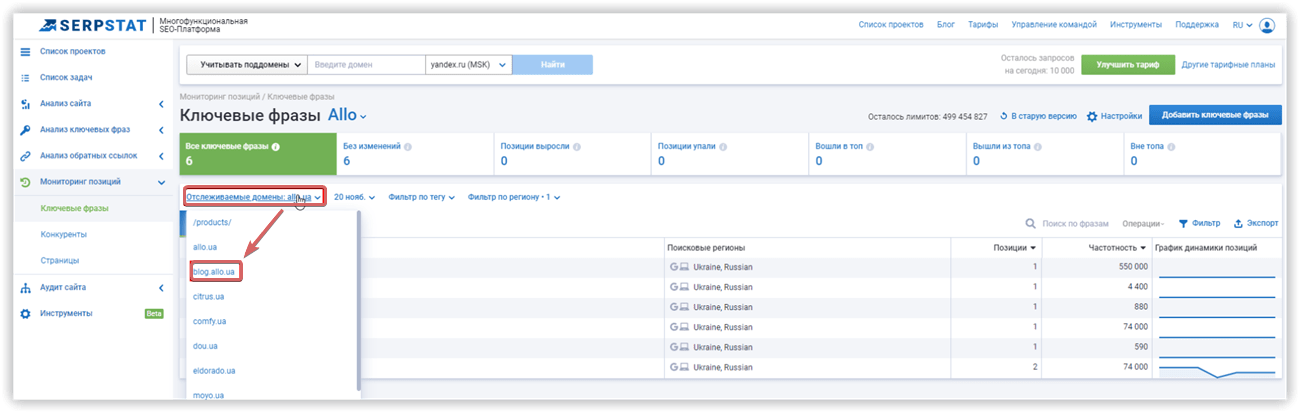Expand the Анализ сайта sidebar section

tap(161, 103)
